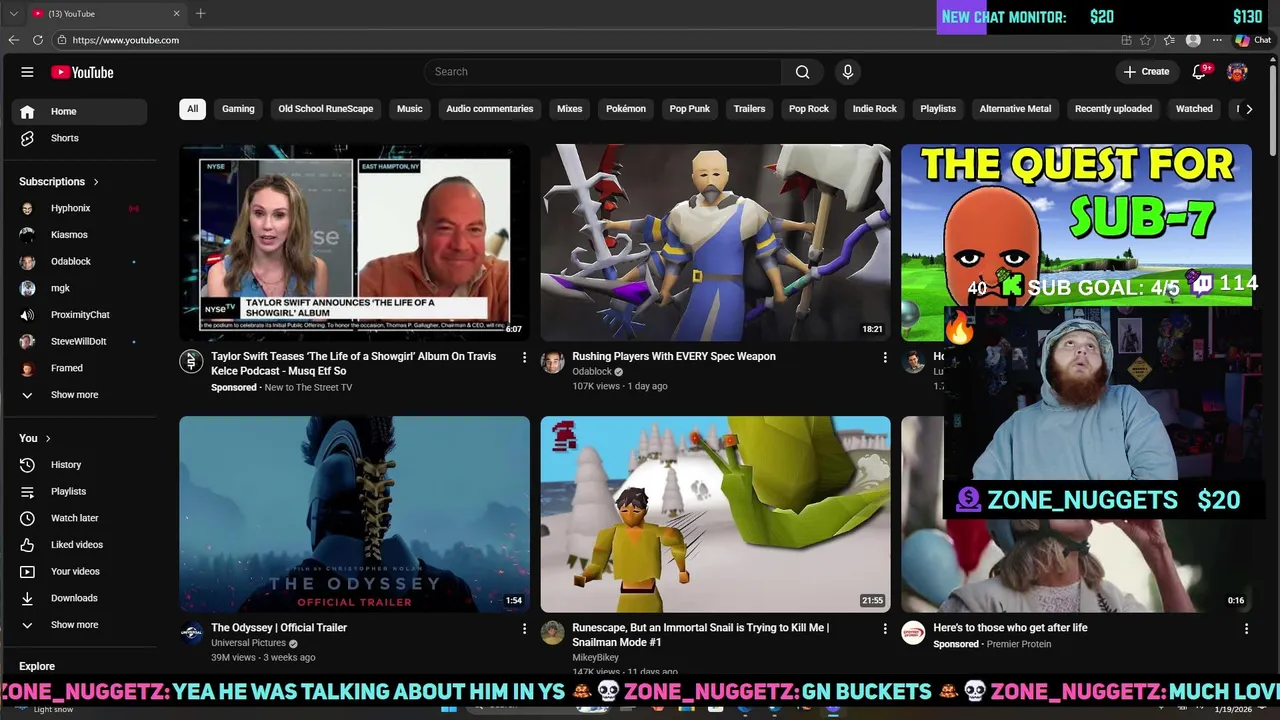Select the Indie Rock filter chip

point(875,109)
